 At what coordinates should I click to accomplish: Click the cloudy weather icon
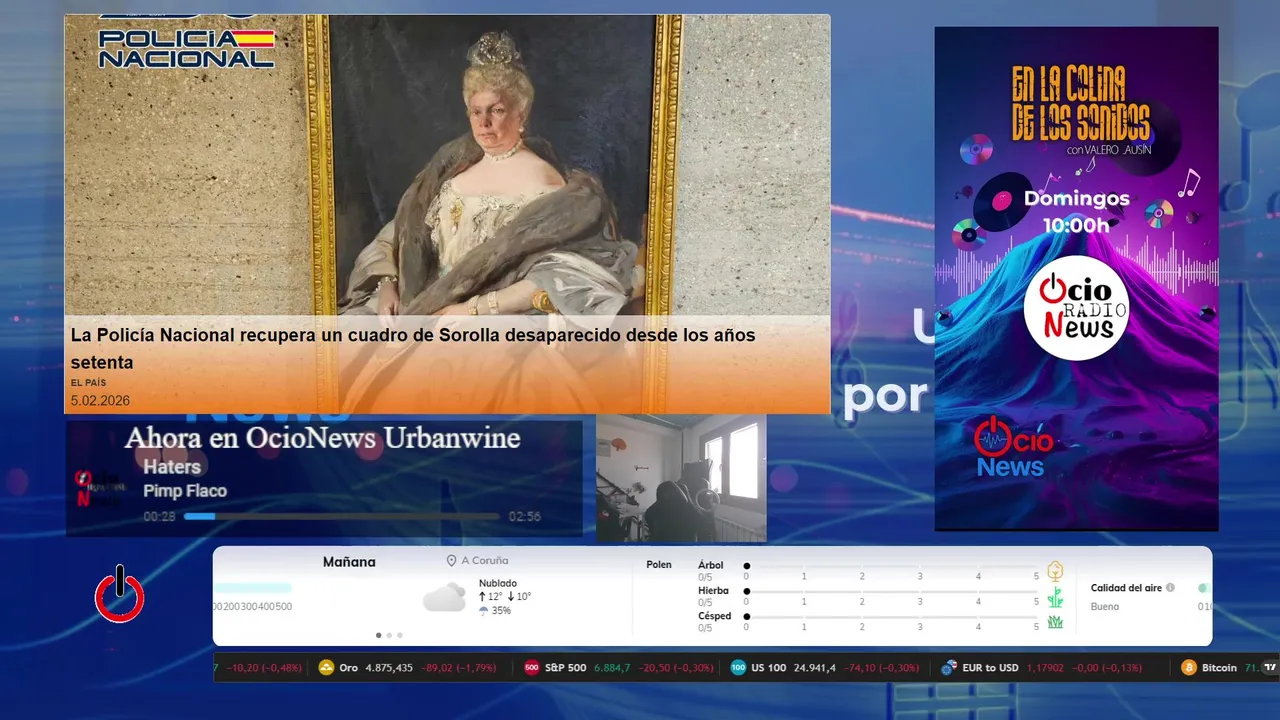444,598
